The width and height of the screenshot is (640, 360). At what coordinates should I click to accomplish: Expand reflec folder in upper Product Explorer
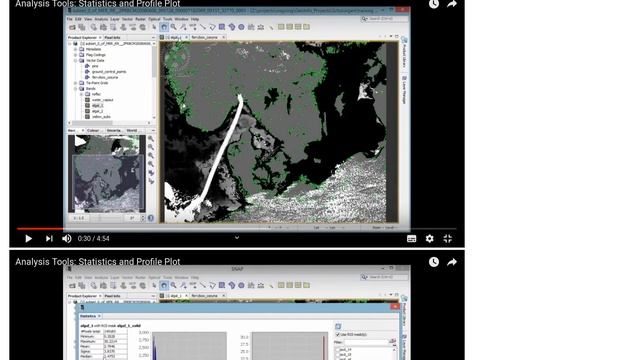(81, 94)
